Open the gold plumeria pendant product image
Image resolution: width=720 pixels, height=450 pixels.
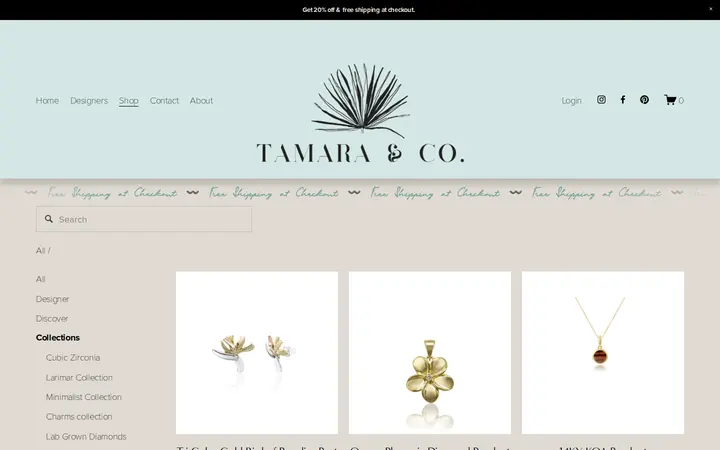click(x=430, y=353)
